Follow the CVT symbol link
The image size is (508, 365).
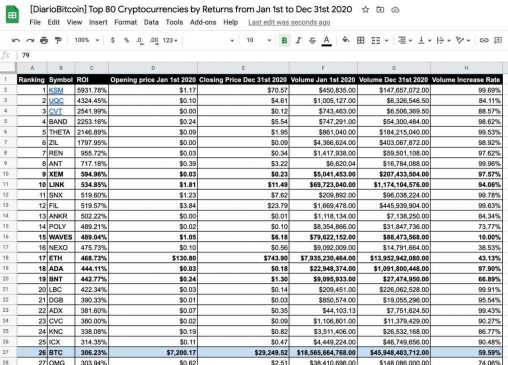[55, 111]
